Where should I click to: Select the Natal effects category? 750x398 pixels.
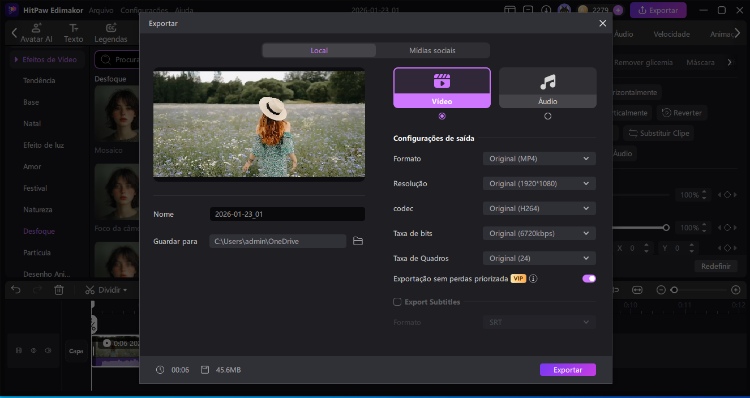tap(32, 123)
